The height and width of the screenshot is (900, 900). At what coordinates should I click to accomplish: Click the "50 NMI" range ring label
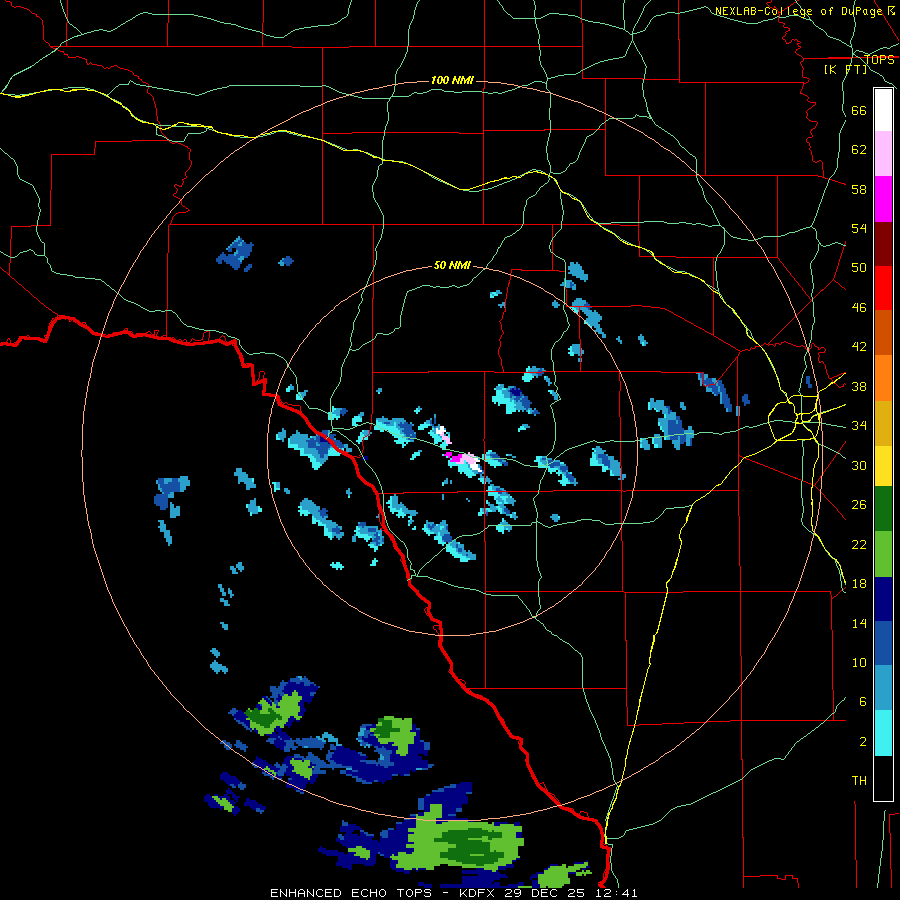(452, 265)
